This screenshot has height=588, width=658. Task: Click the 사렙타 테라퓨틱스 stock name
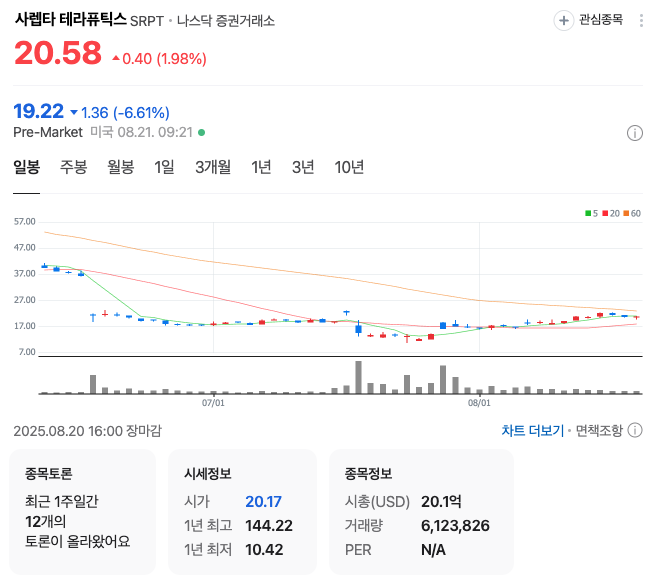70,19
